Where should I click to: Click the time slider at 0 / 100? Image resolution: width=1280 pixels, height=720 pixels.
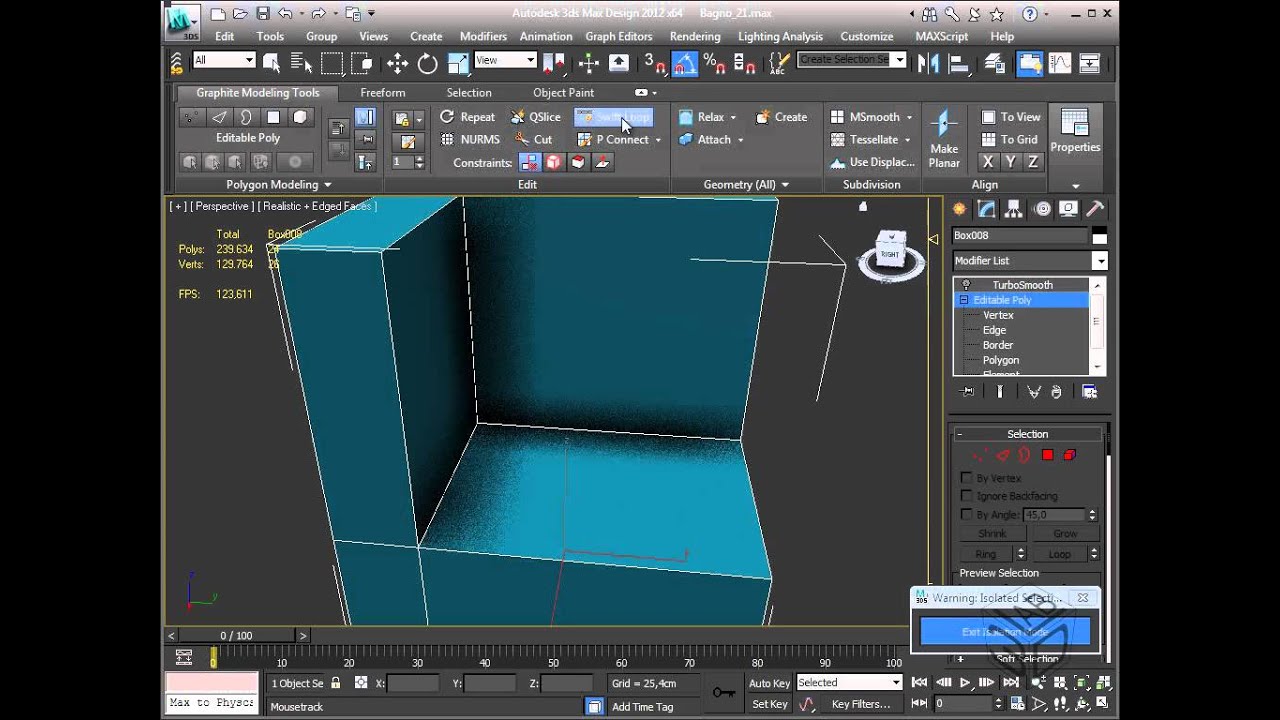[236, 635]
